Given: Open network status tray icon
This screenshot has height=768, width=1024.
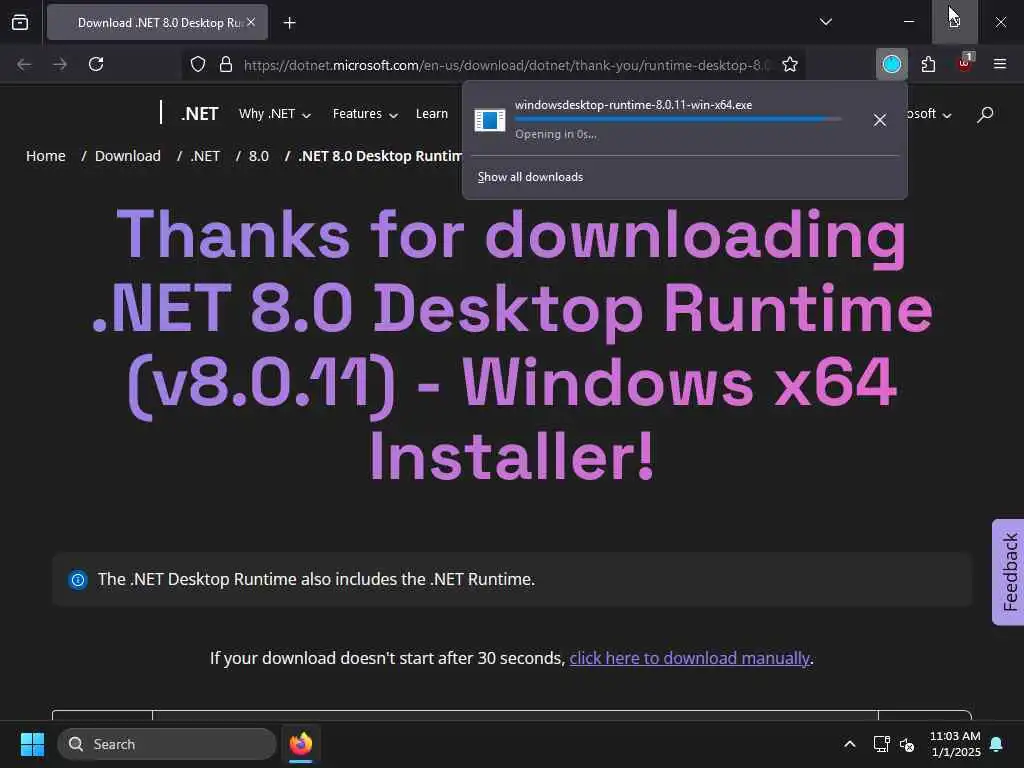Looking at the screenshot, I should [882, 744].
